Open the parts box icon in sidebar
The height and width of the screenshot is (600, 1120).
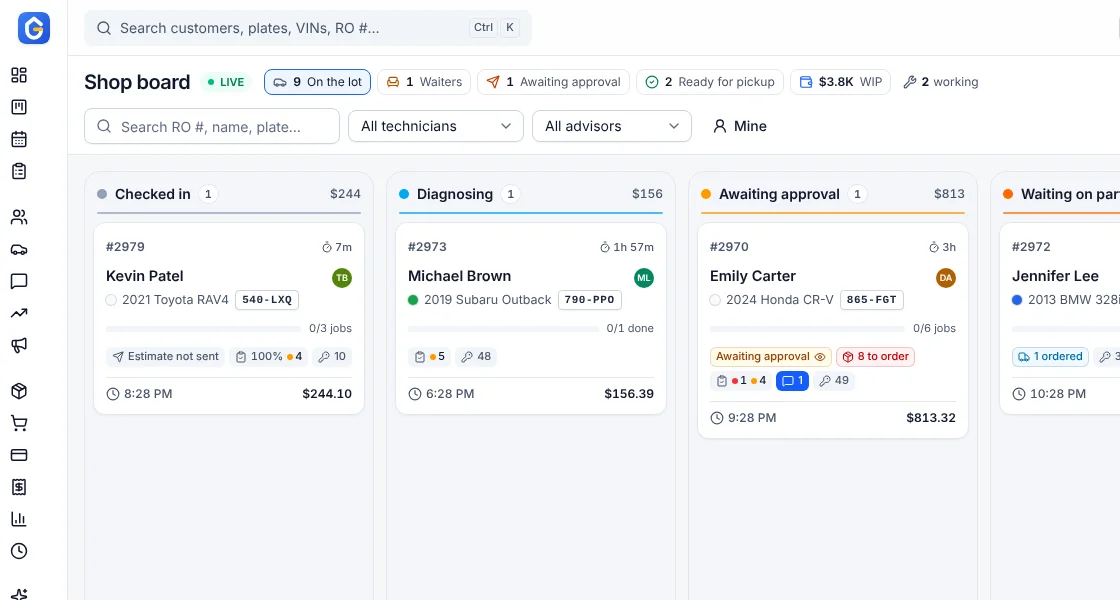point(19,391)
